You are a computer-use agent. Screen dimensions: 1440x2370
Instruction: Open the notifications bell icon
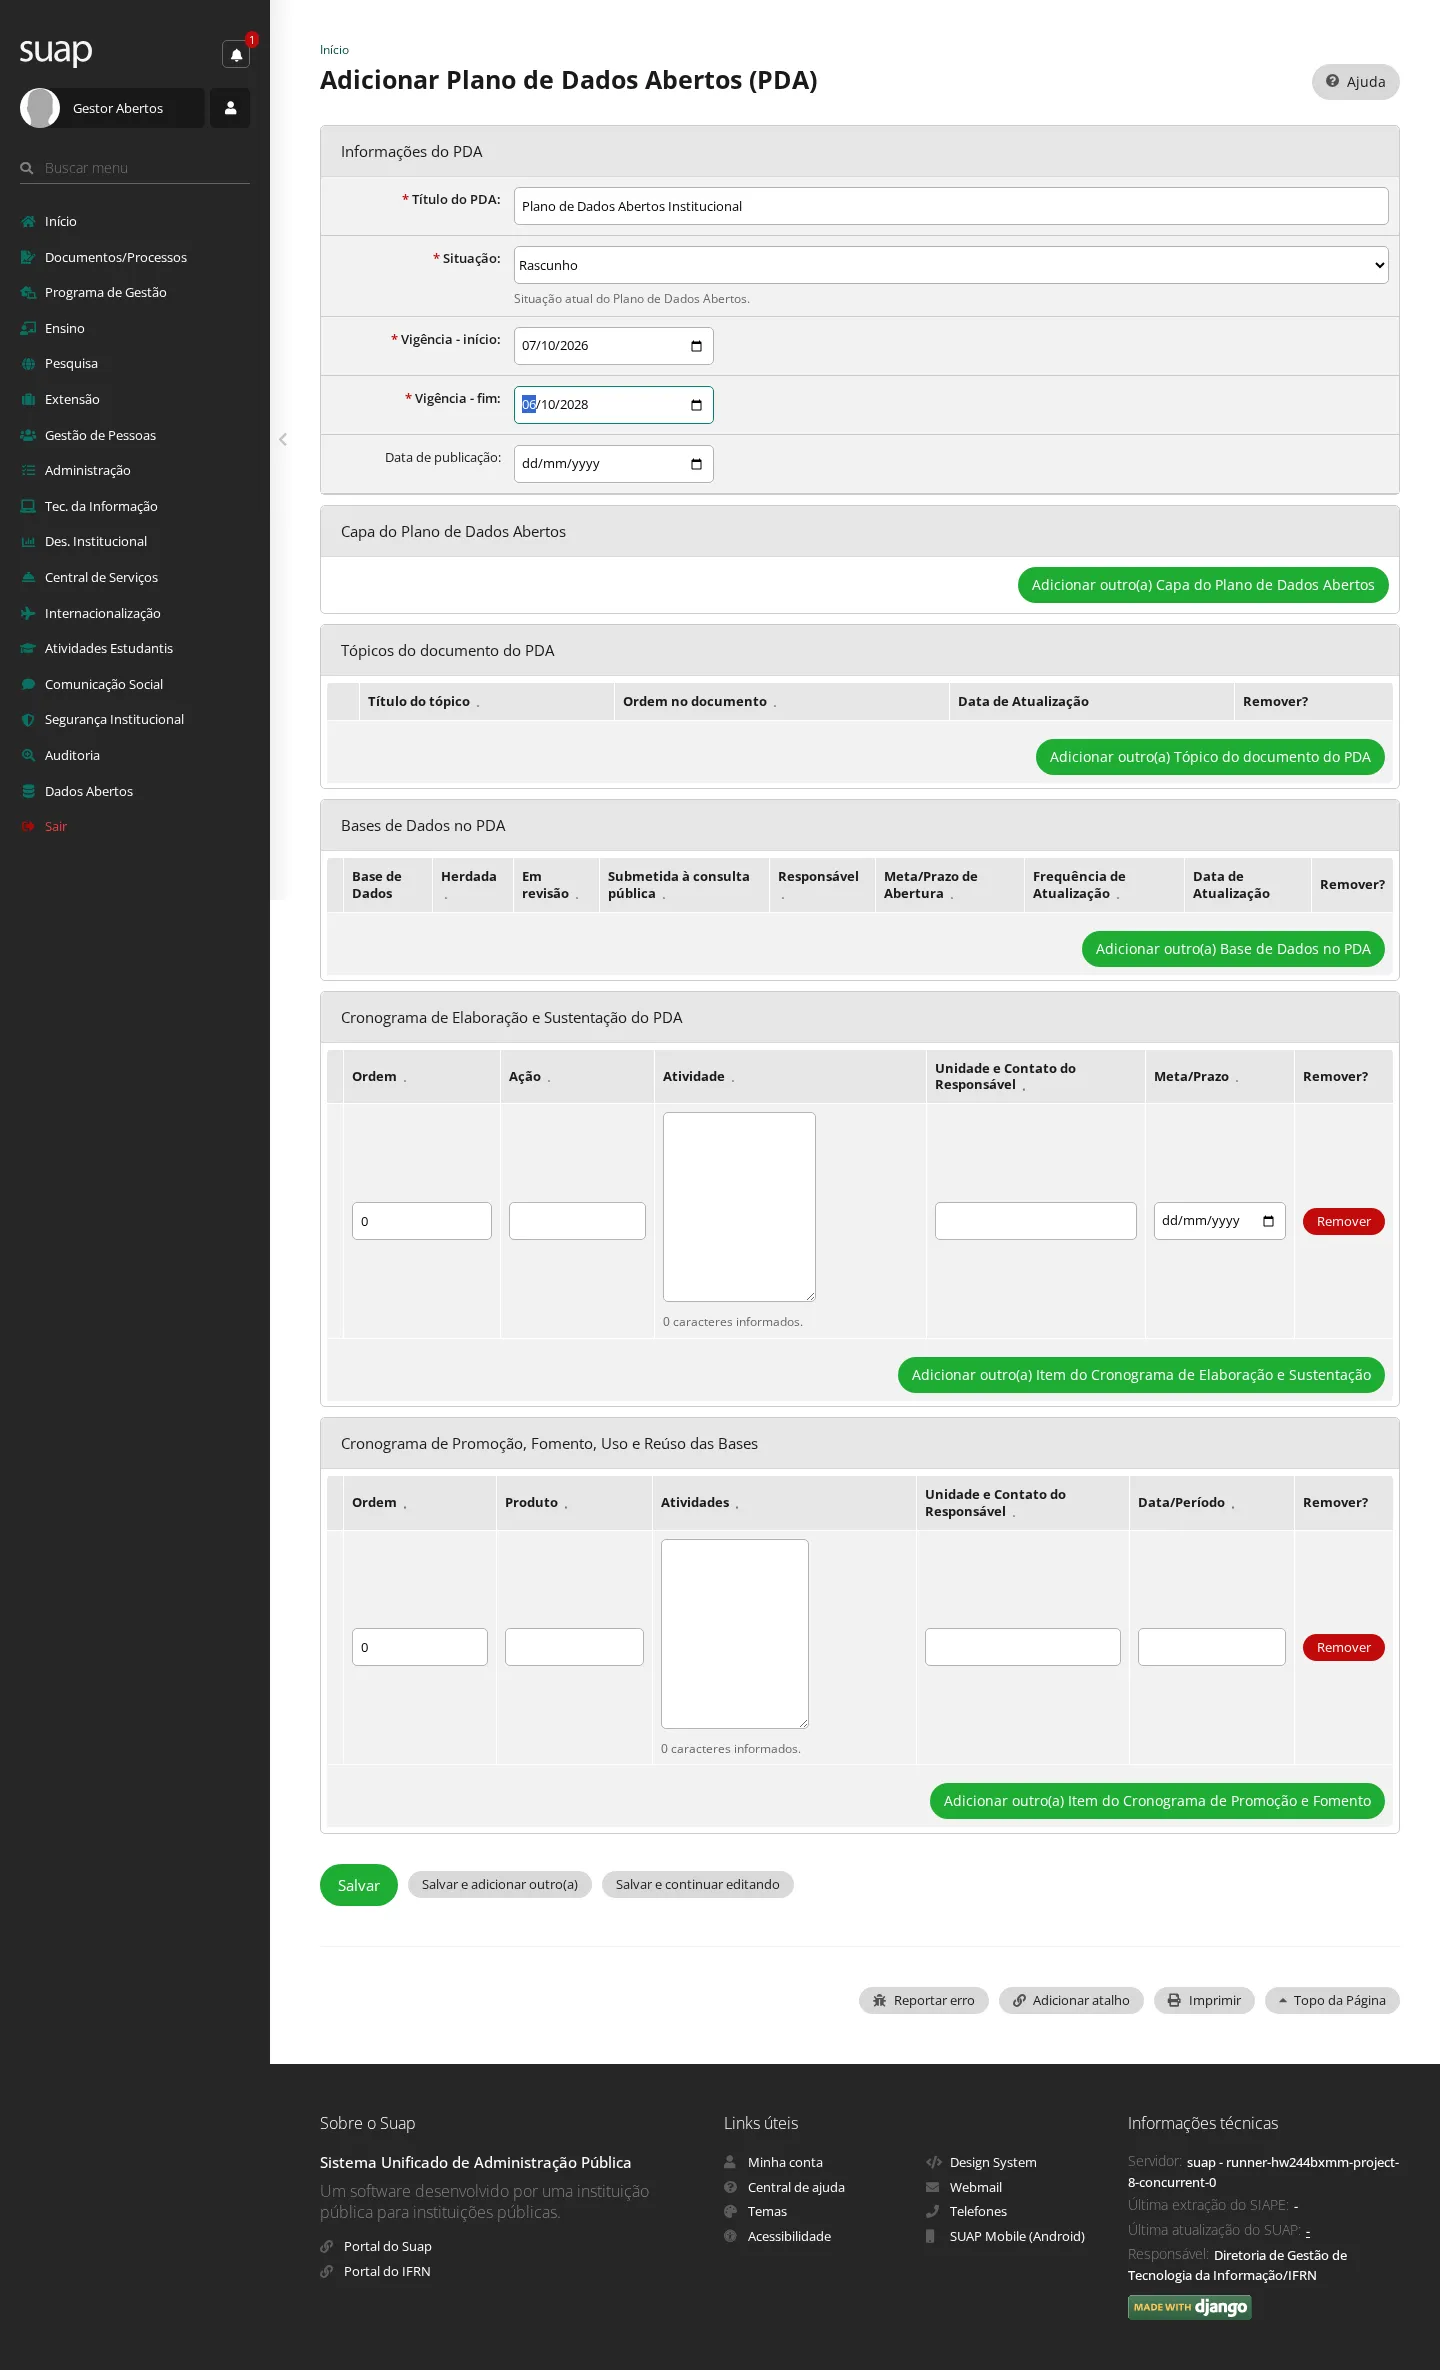coord(236,54)
